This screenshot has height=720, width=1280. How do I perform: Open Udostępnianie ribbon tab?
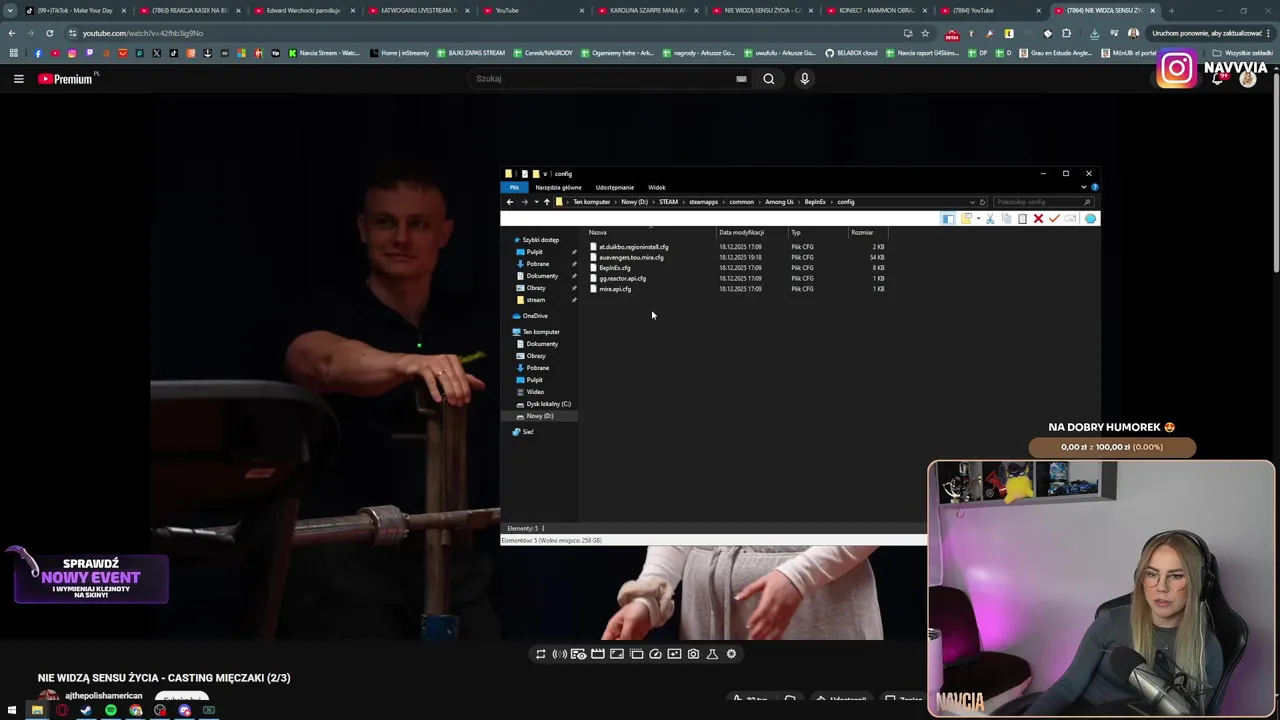pos(614,187)
